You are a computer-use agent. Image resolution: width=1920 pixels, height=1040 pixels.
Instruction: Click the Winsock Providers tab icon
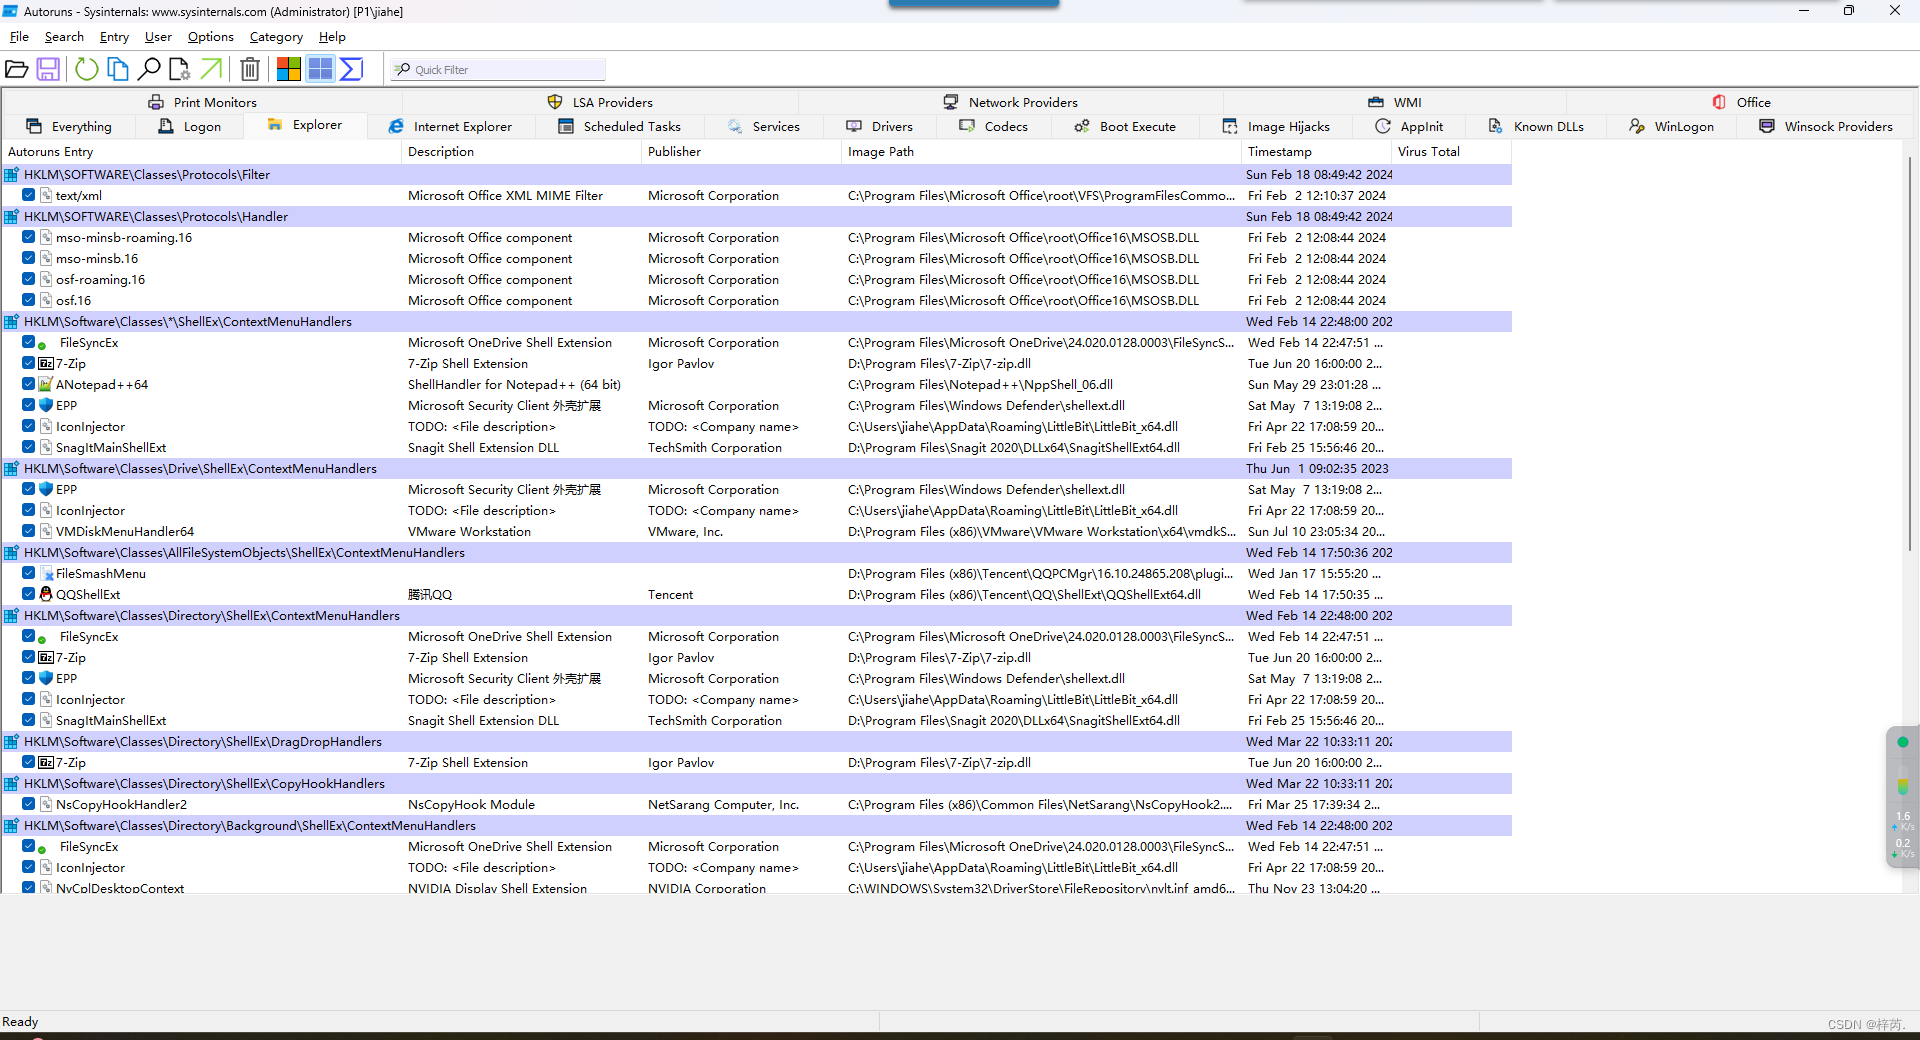pos(1767,126)
